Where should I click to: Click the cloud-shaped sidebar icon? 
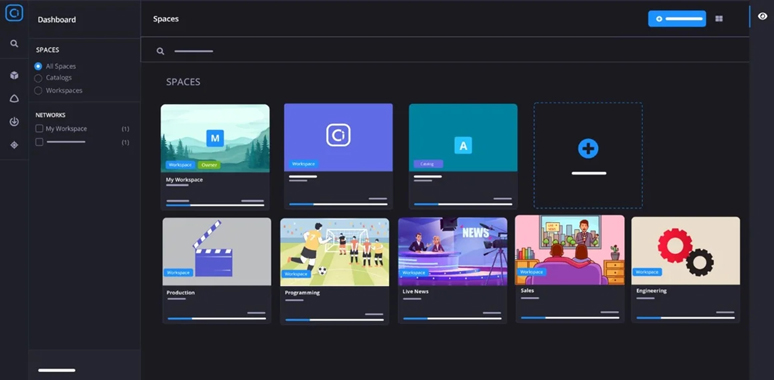[14, 99]
